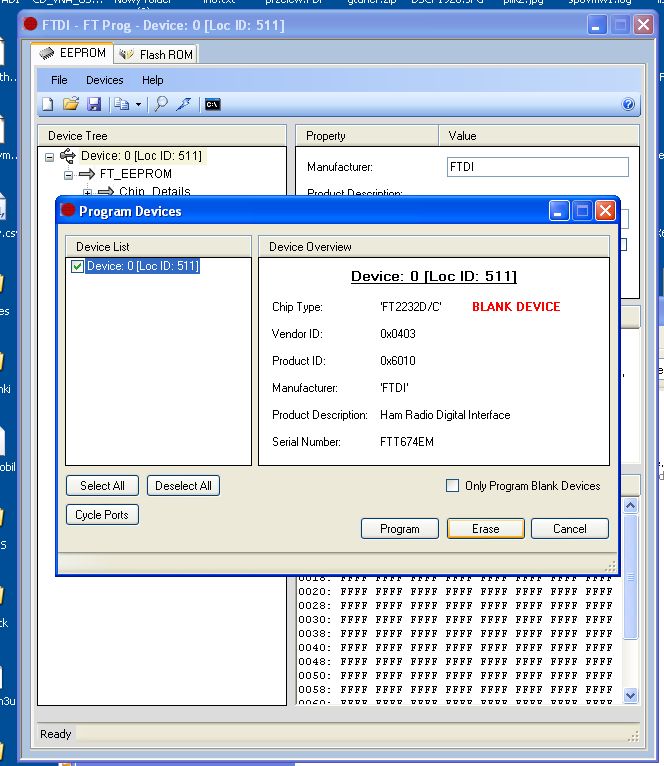Click the Ready status bar text
The image size is (664, 766).
pos(56,734)
